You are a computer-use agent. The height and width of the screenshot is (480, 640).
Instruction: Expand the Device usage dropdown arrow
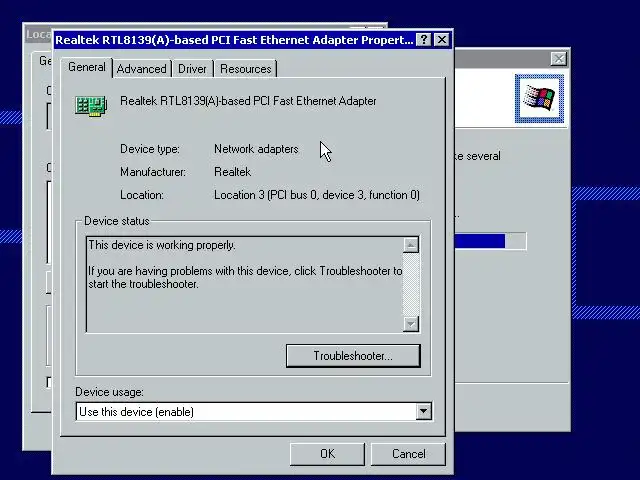tap(424, 411)
